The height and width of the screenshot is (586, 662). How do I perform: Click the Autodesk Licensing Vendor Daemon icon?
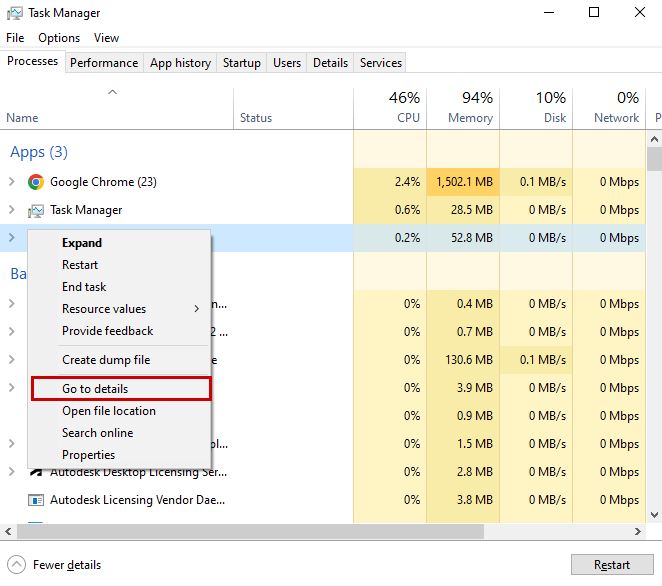pyautogui.click(x=36, y=500)
